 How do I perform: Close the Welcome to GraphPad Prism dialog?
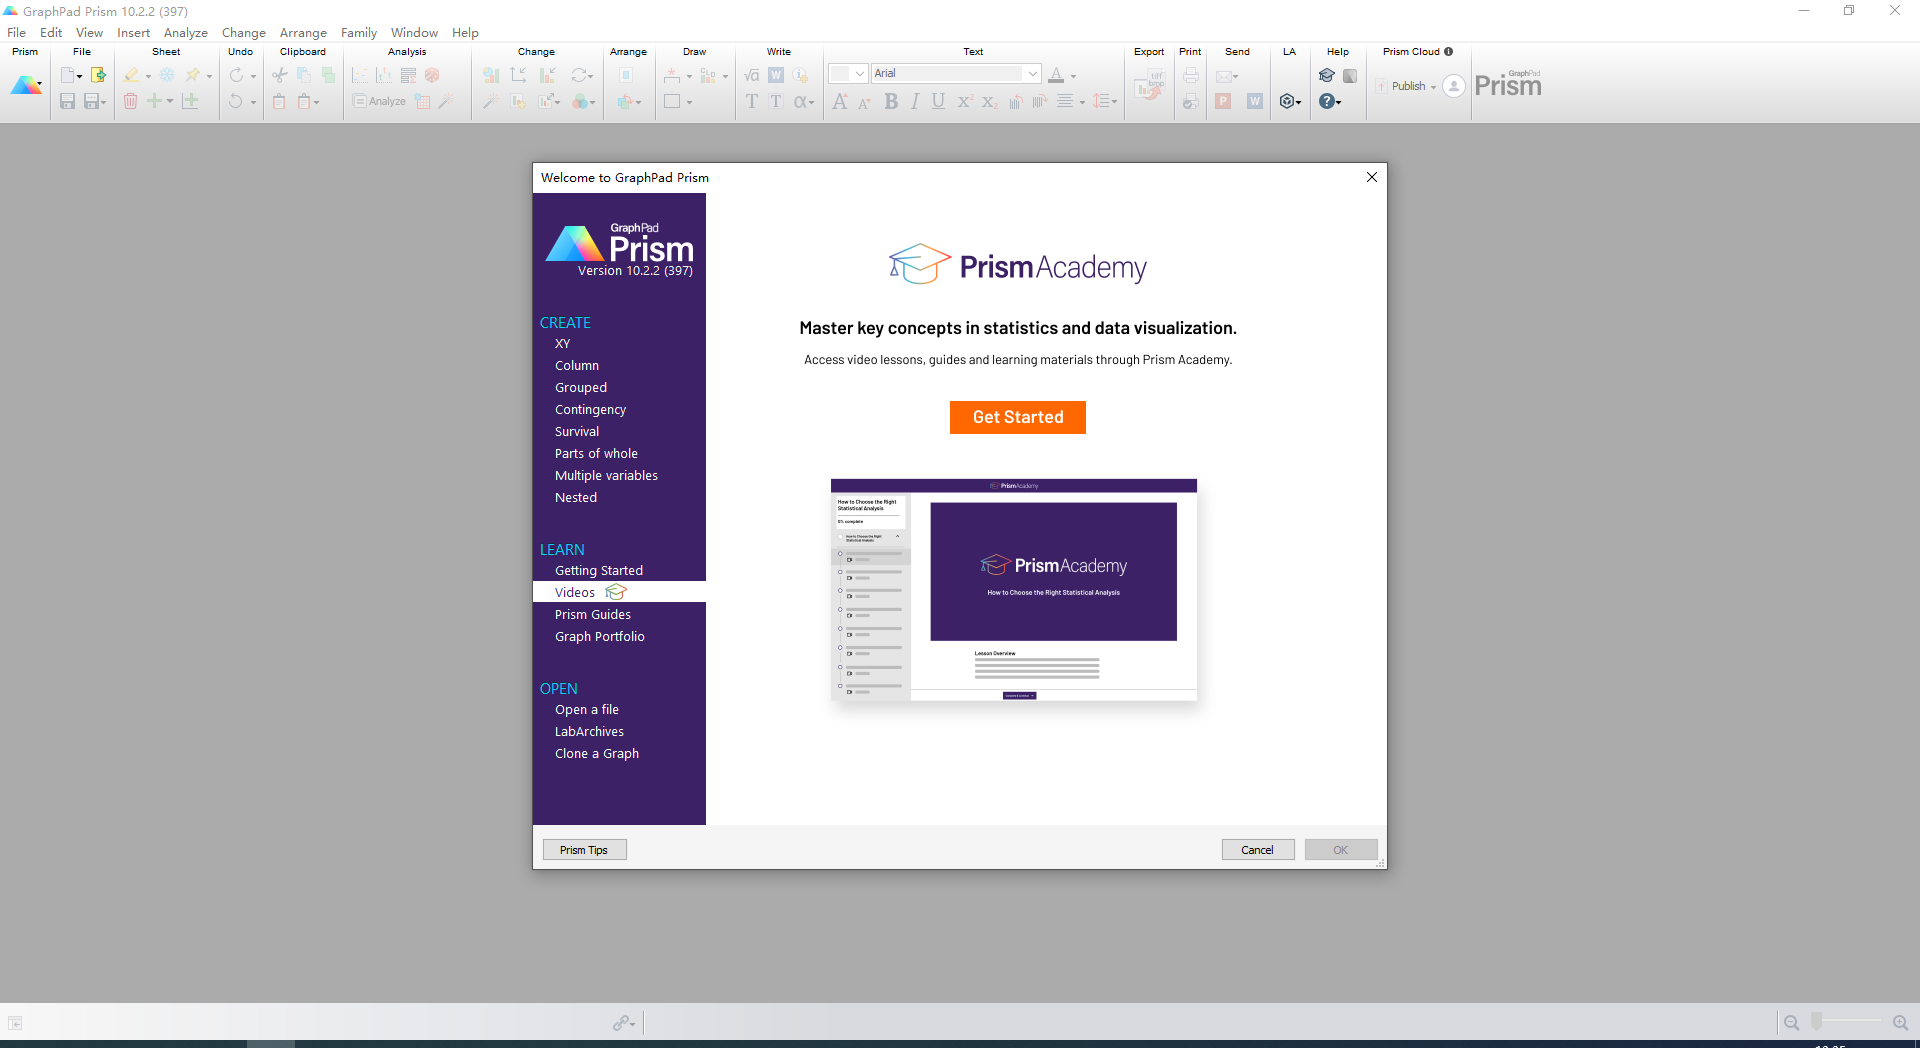coord(1371,177)
